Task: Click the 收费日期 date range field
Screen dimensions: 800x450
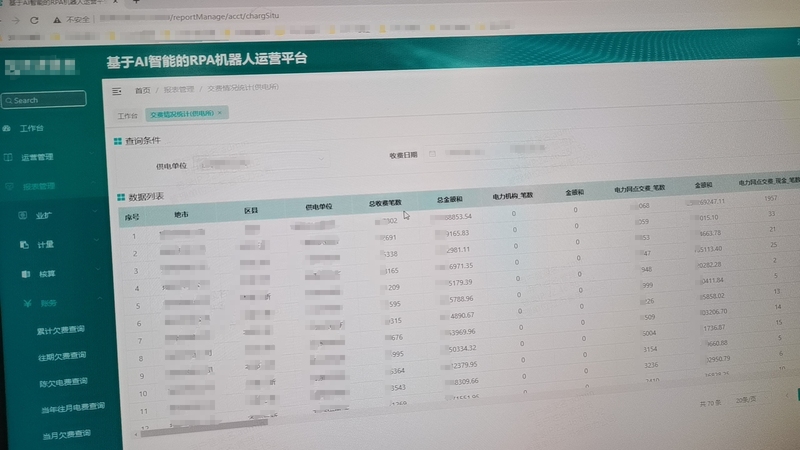Action: coord(497,151)
